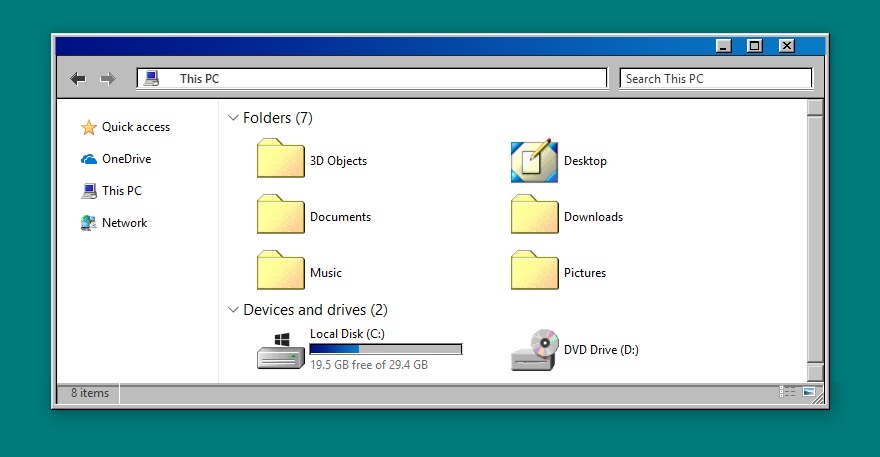
Task: Click the This PC address bar
Action: tap(380, 79)
